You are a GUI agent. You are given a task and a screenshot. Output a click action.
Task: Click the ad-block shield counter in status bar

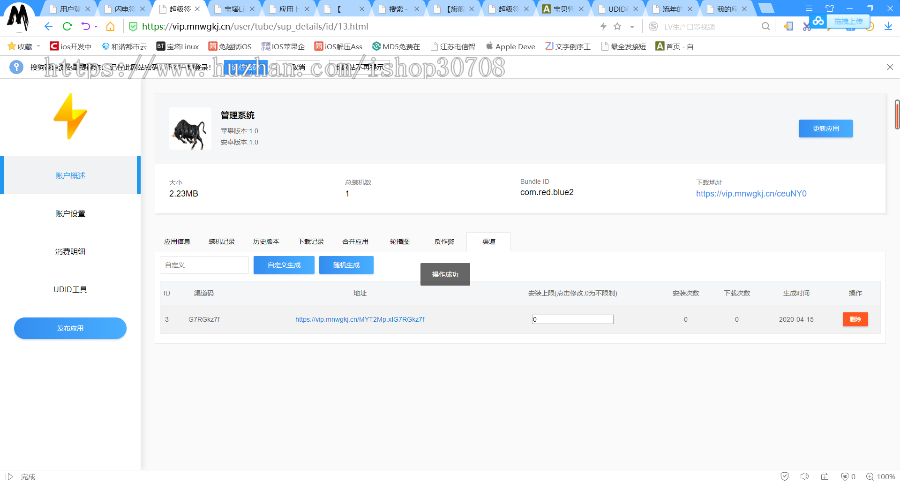tap(848, 476)
